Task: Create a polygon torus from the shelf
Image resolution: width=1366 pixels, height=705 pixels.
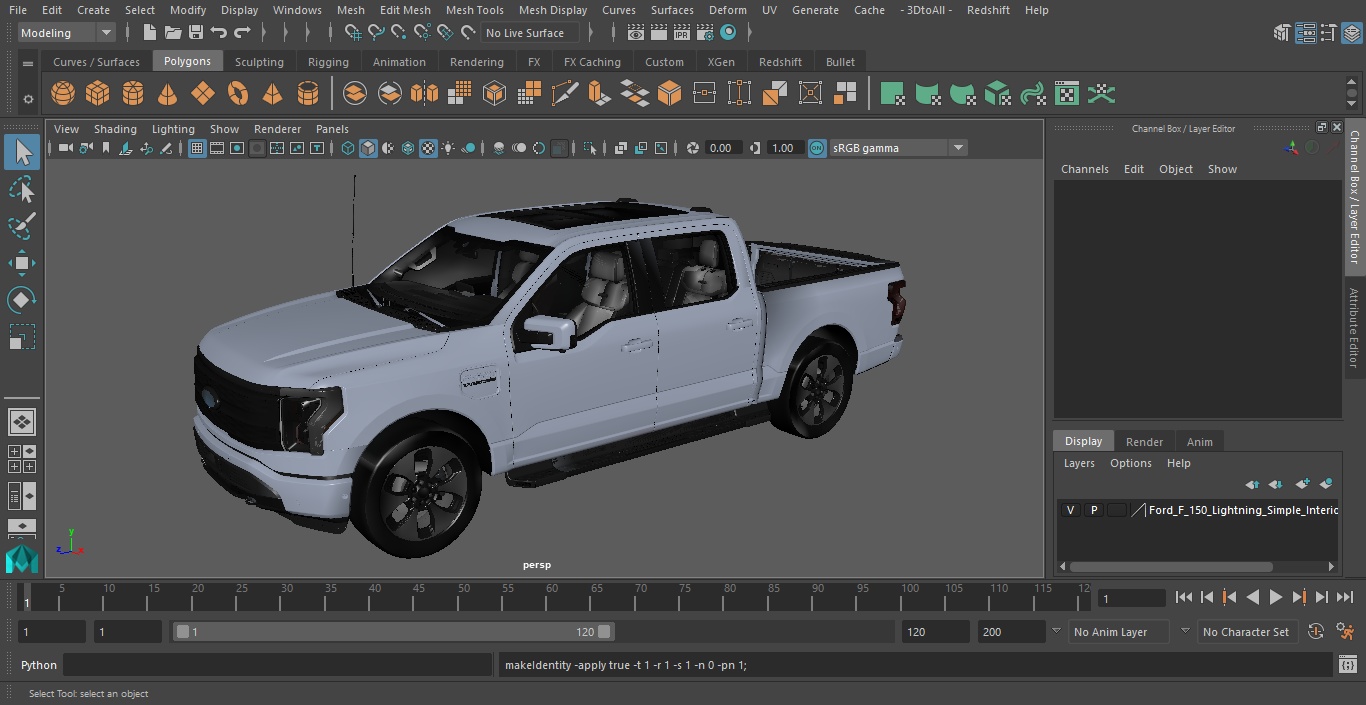Action: (238, 94)
